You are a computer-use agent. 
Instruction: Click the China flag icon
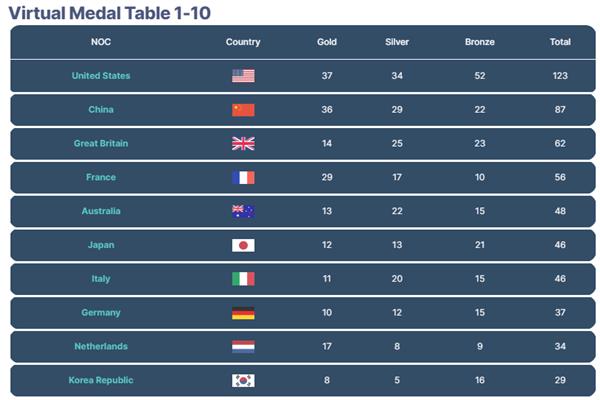pyautogui.click(x=243, y=110)
